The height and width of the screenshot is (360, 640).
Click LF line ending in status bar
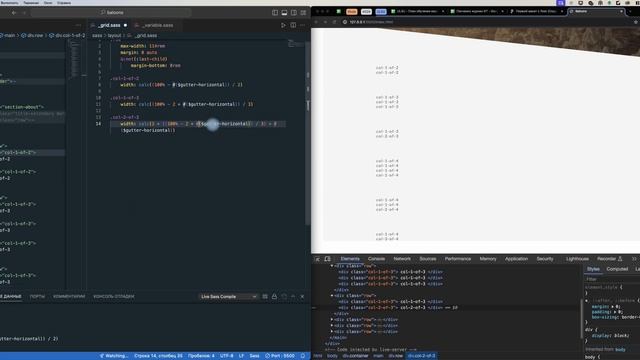pyautogui.click(x=241, y=356)
